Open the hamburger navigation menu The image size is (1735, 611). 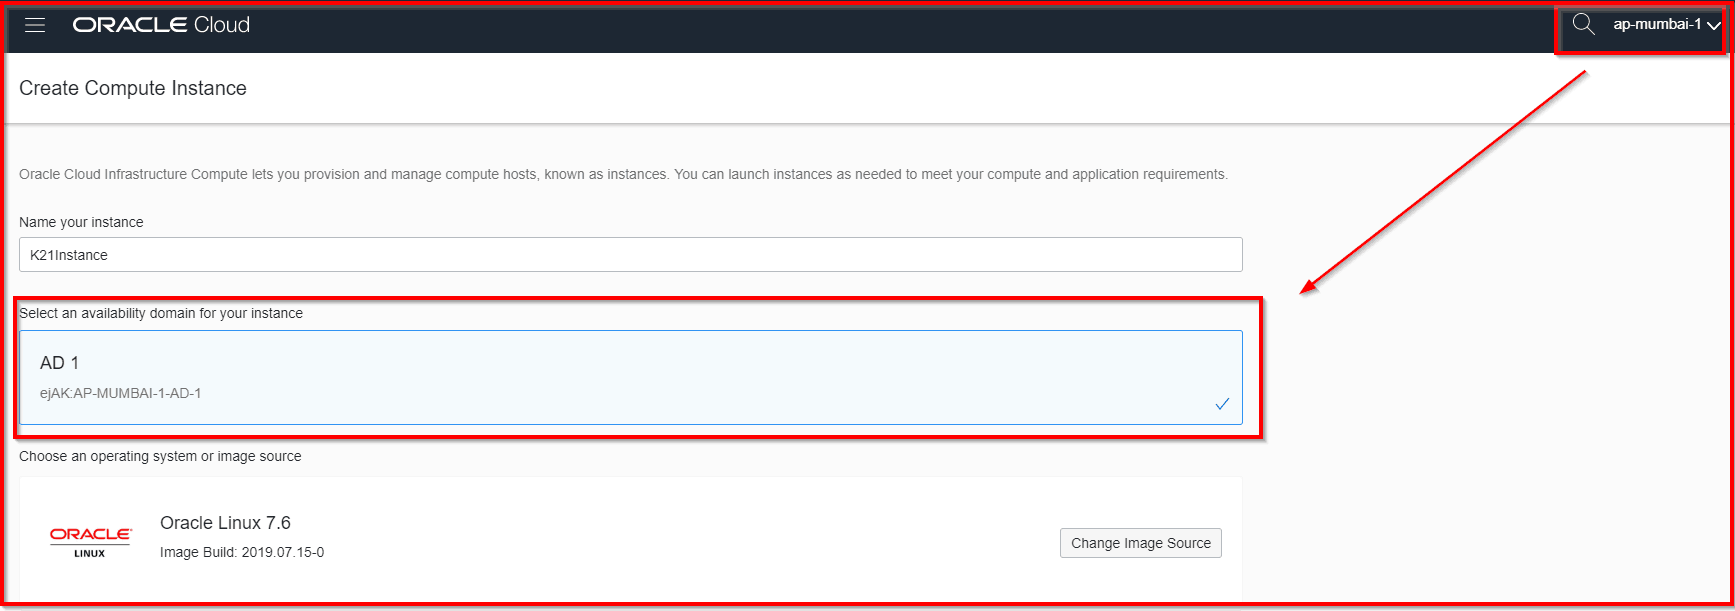pyautogui.click(x=35, y=25)
